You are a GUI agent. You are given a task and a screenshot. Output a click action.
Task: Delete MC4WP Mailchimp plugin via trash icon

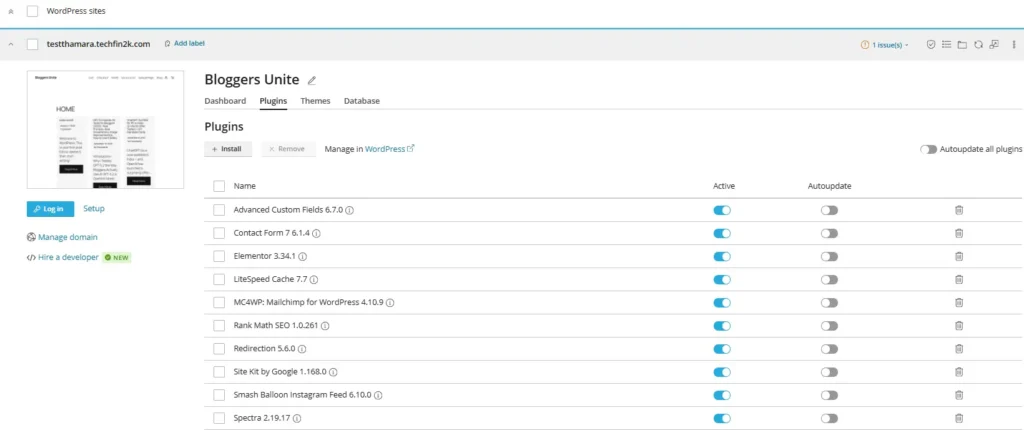coord(959,303)
